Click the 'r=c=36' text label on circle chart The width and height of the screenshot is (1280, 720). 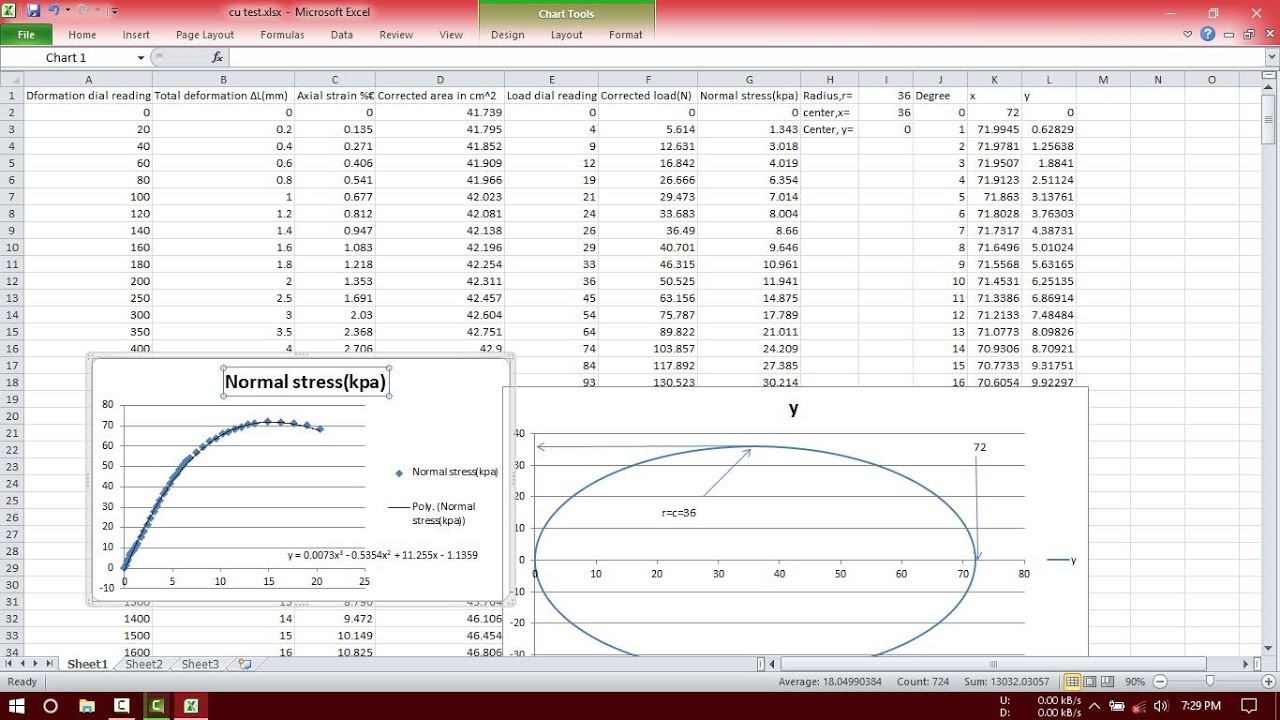point(679,511)
